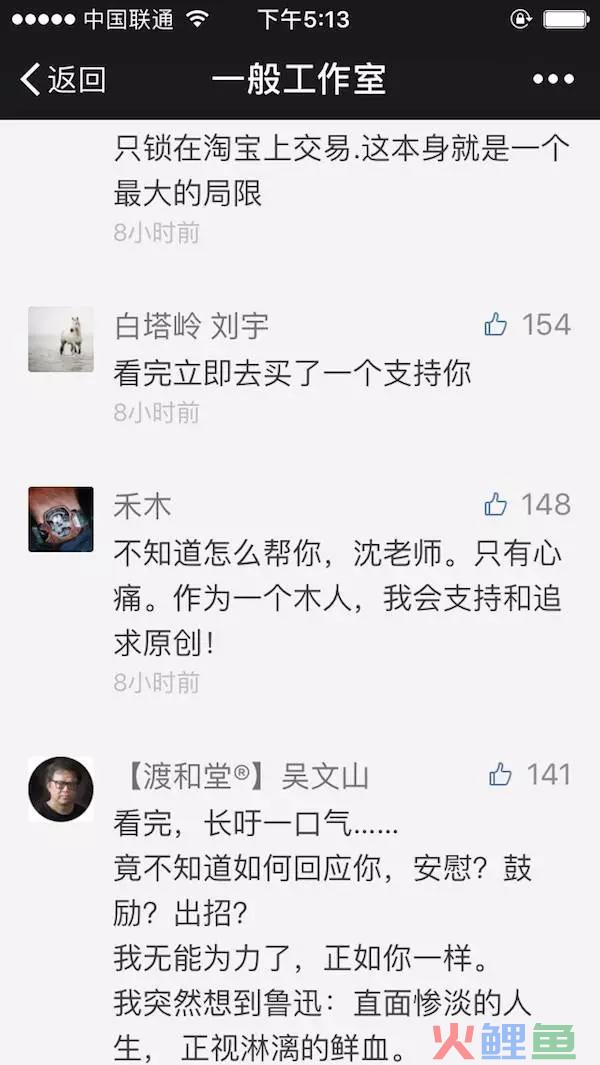This screenshot has height=1065, width=600.
Task: Tap the back chevron arrow icon
Action: pos(30,79)
